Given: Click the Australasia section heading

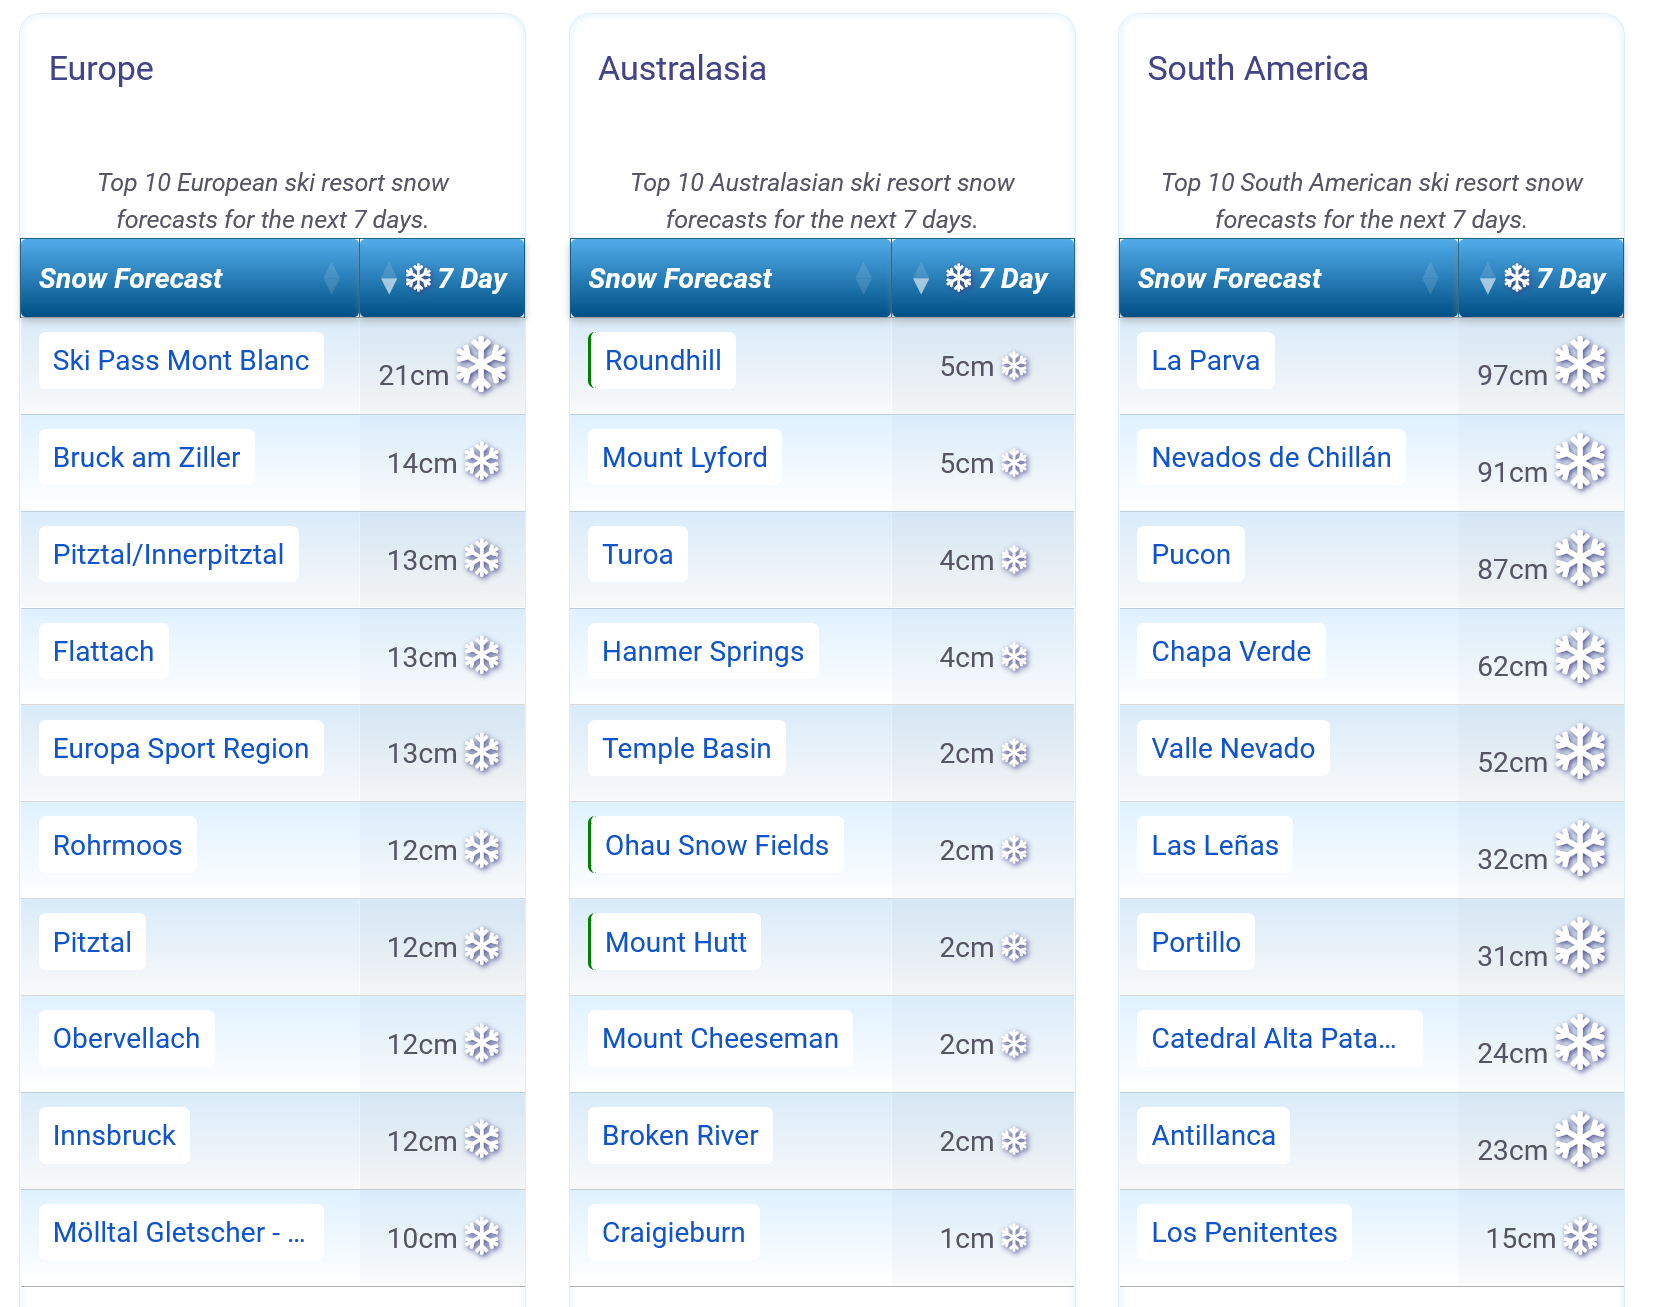Looking at the screenshot, I should [x=682, y=68].
